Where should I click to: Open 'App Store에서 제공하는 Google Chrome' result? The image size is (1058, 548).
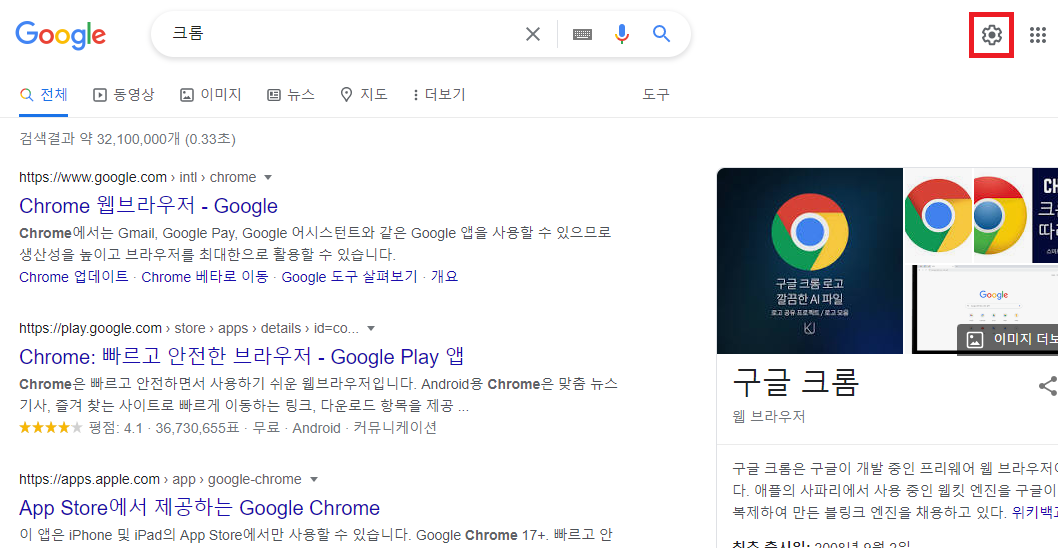click(x=200, y=508)
